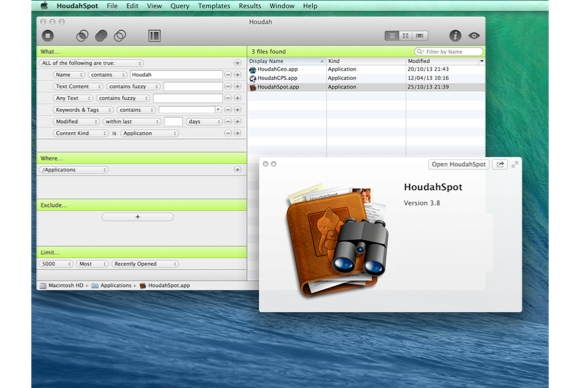Click the HoudahGeo.app icon in results
580x388 pixels.
click(253, 70)
